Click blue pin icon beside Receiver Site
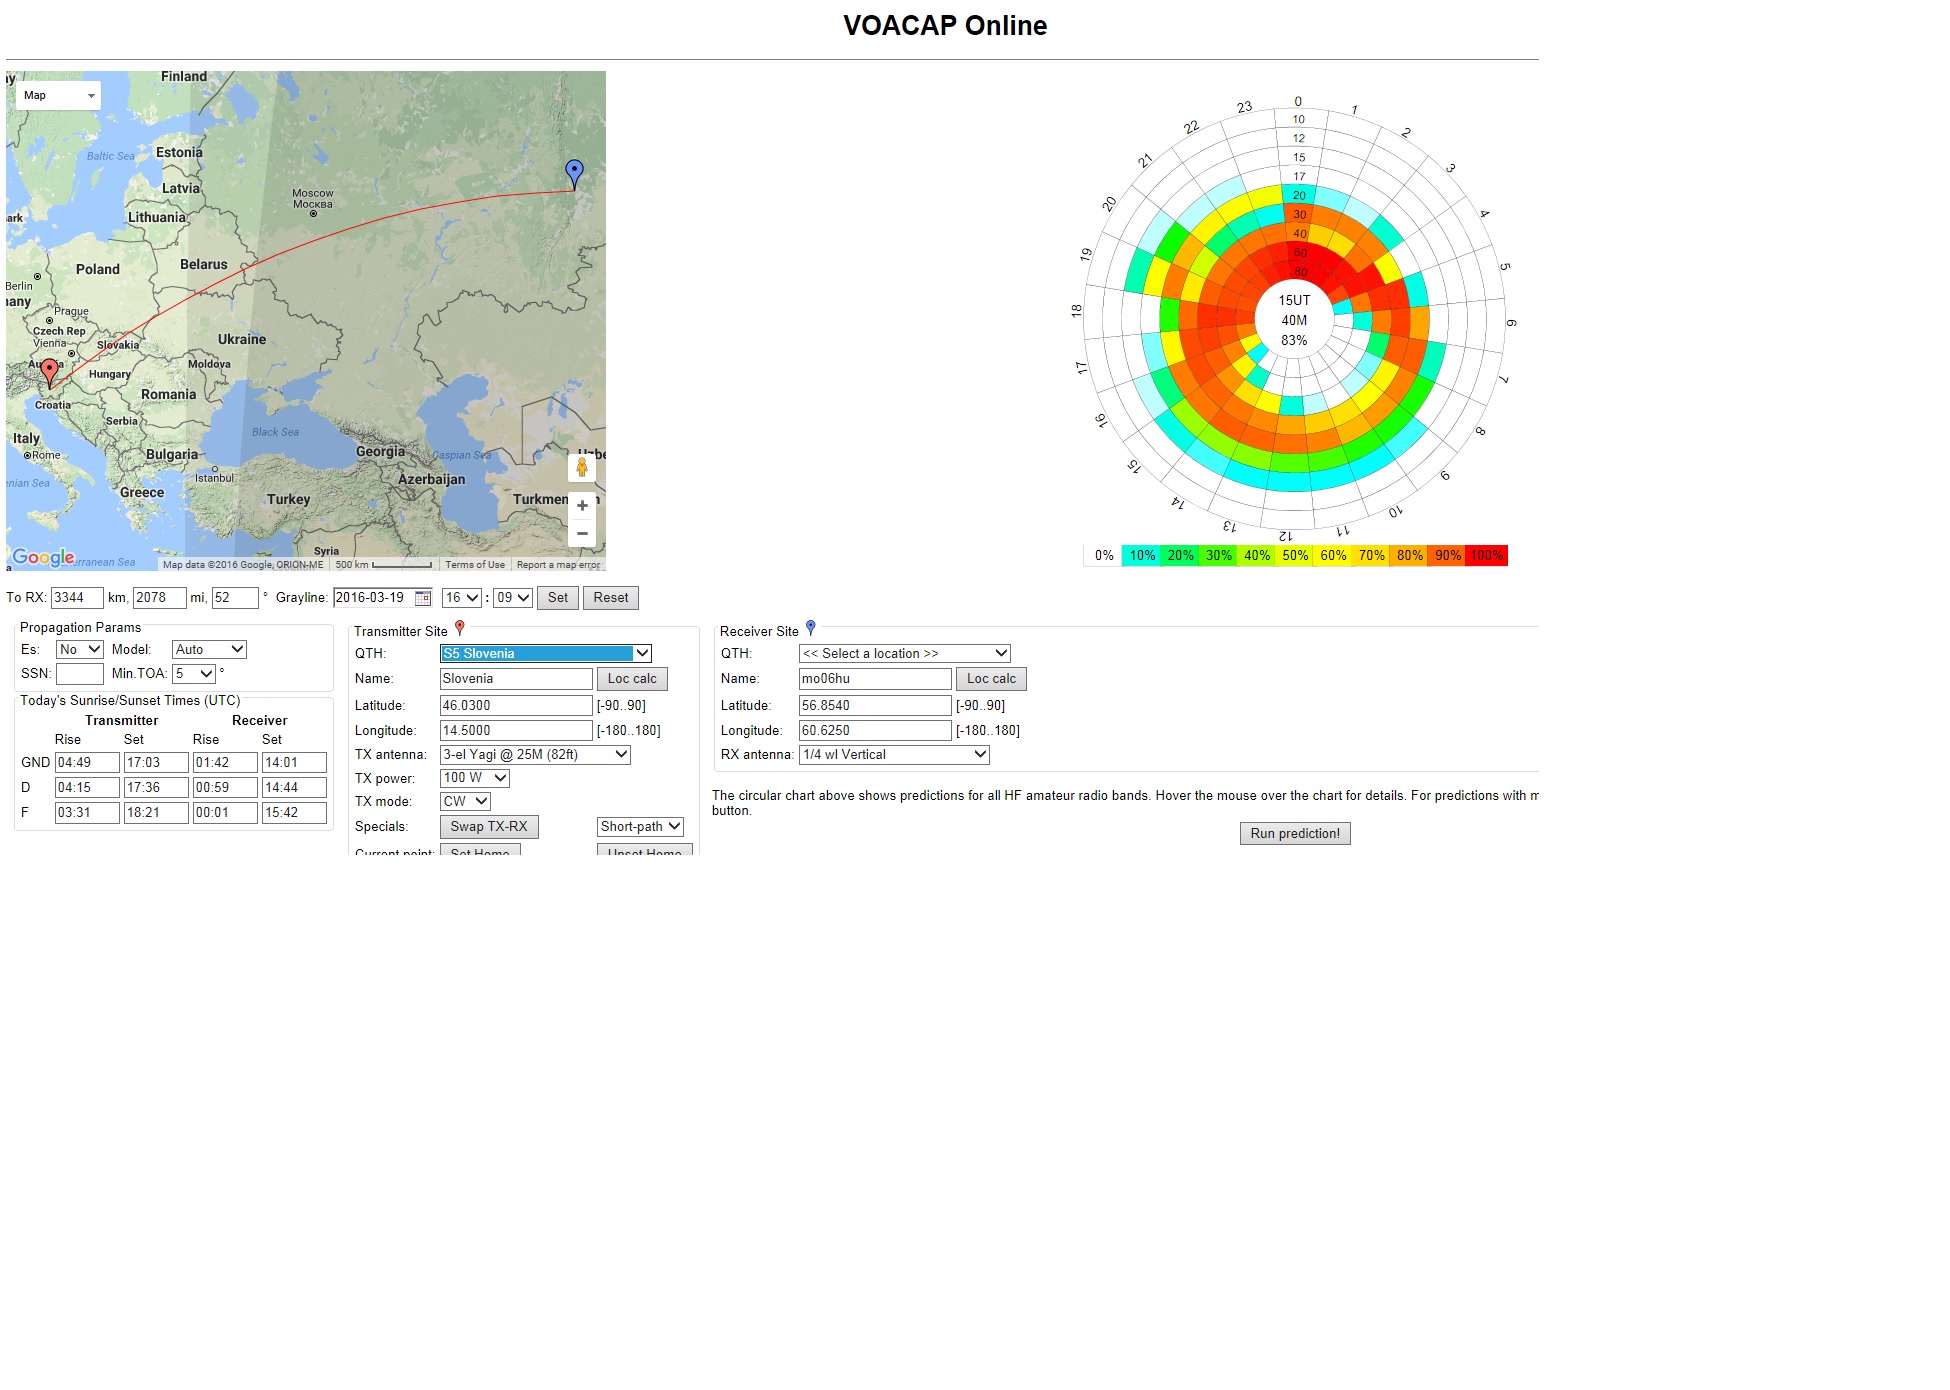1950x1390 pixels. coord(811,628)
